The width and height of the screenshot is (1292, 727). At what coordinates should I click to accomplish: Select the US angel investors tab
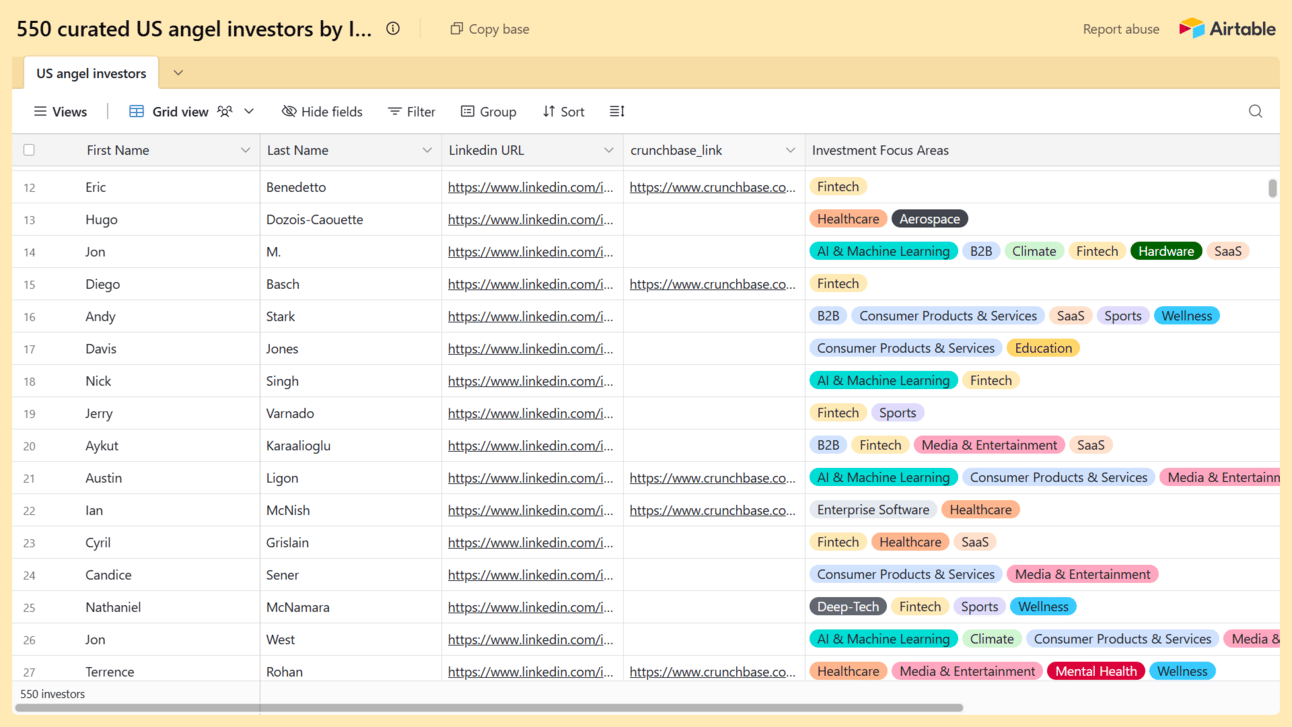91,73
